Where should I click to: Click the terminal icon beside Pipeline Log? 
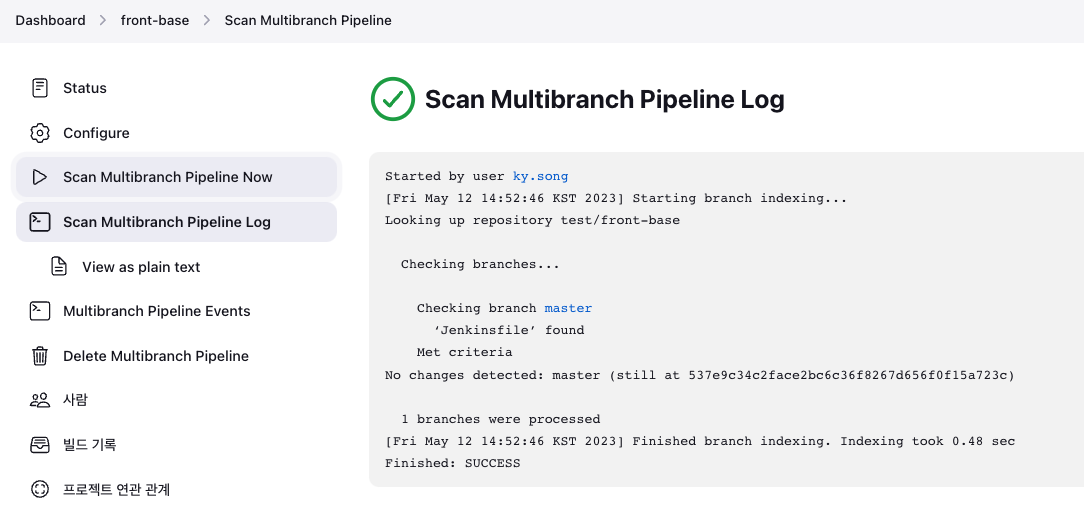point(40,222)
